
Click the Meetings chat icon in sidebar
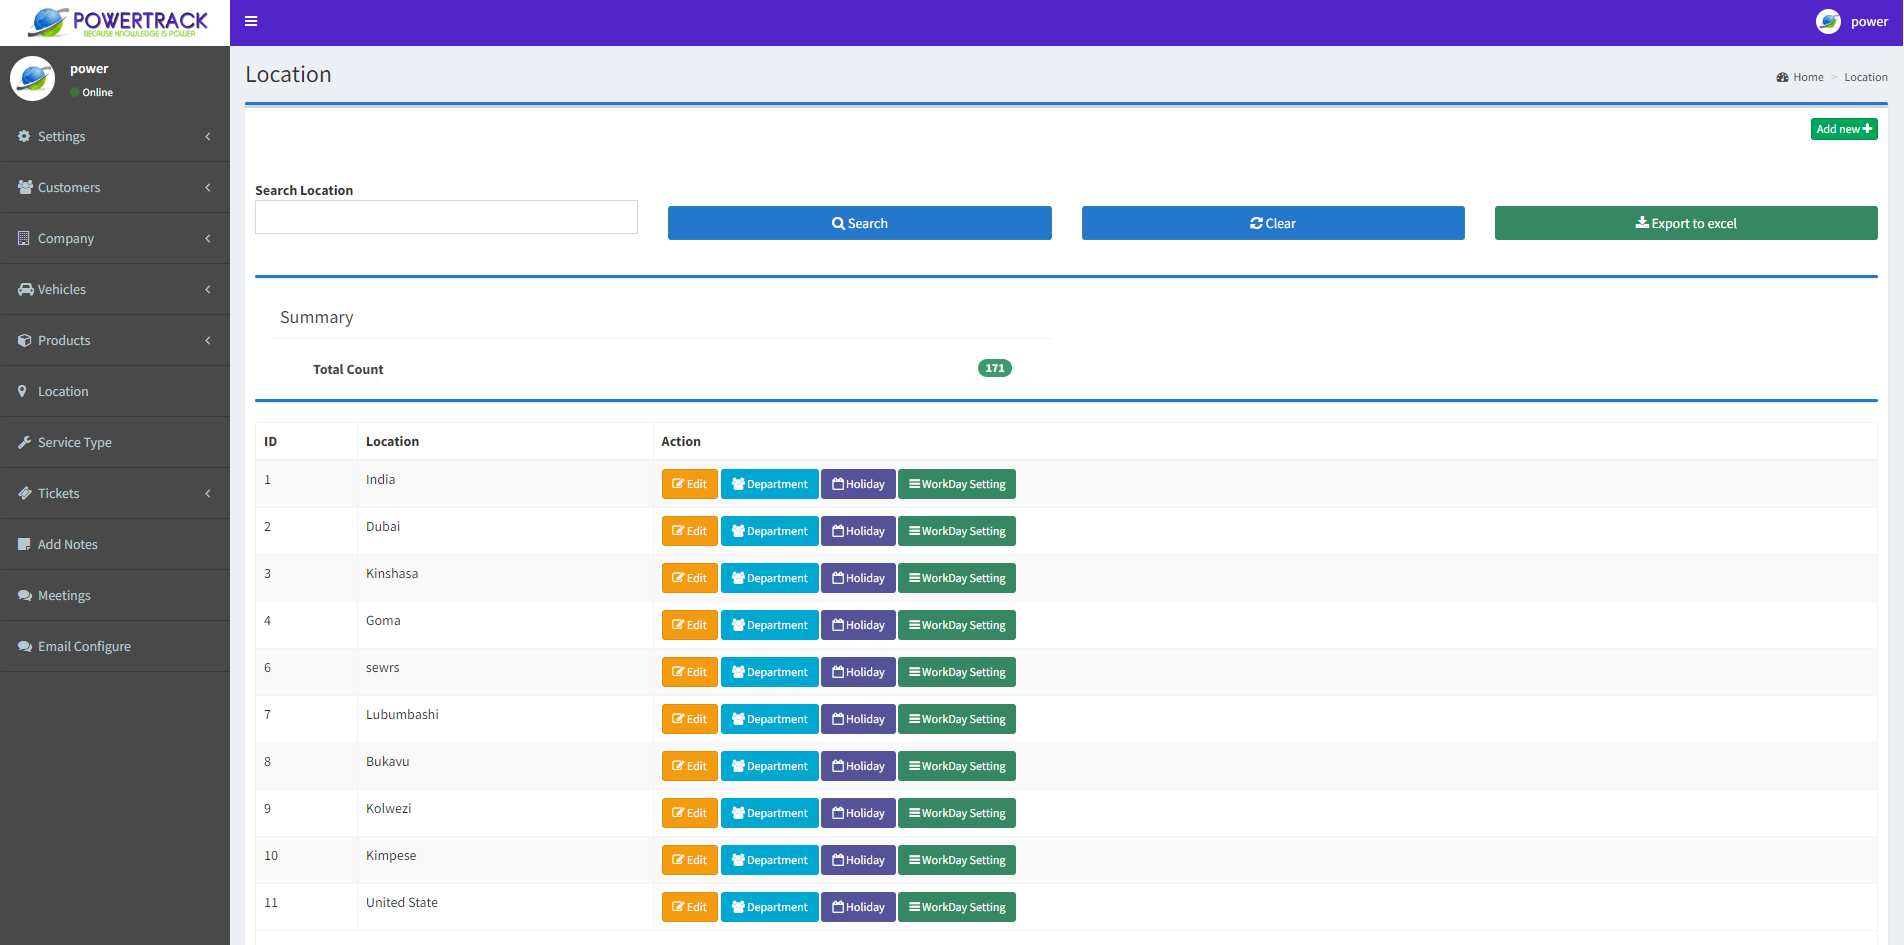(x=24, y=595)
